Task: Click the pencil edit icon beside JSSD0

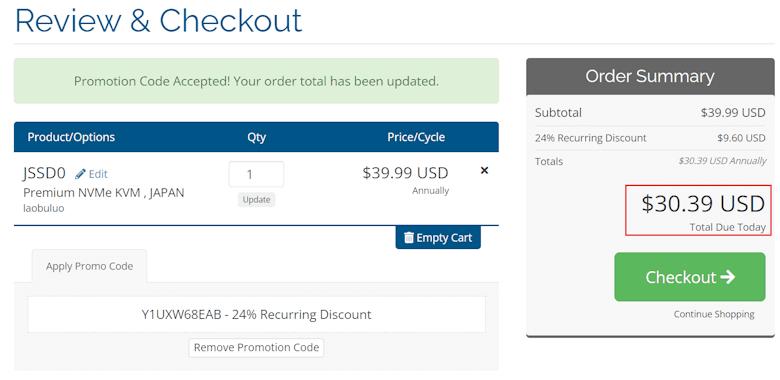Action: 80,174
